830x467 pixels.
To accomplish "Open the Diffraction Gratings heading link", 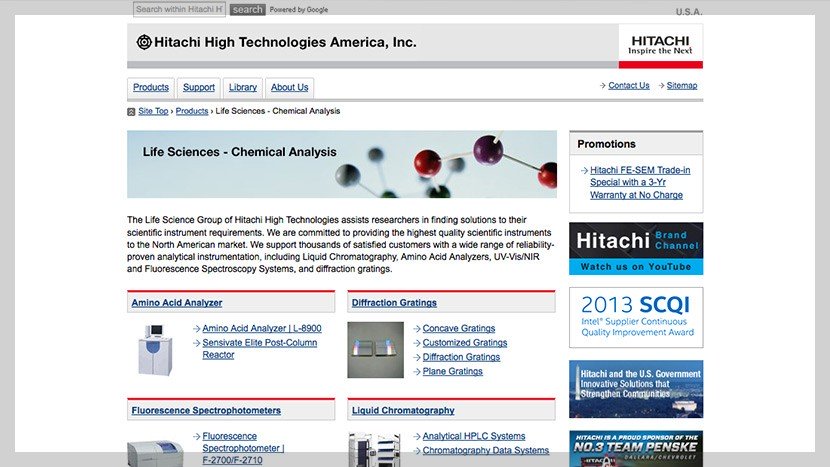I will click(394, 303).
